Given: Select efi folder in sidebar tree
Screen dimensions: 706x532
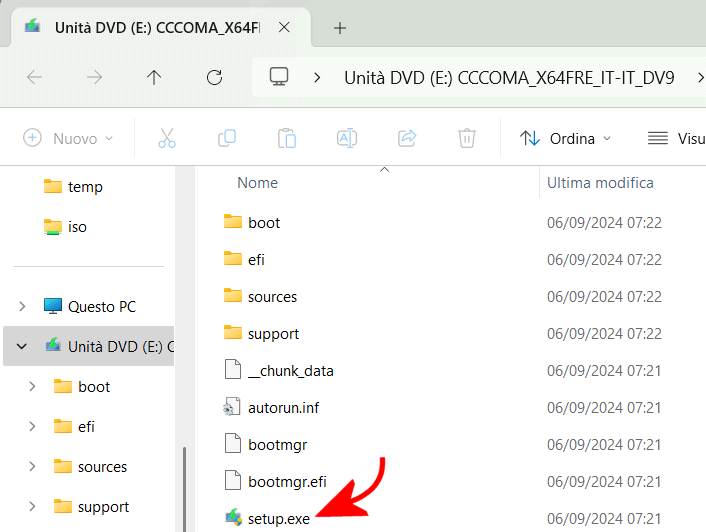Looking at the screenshot, I should pyautogui.click(x=74, y=426).
